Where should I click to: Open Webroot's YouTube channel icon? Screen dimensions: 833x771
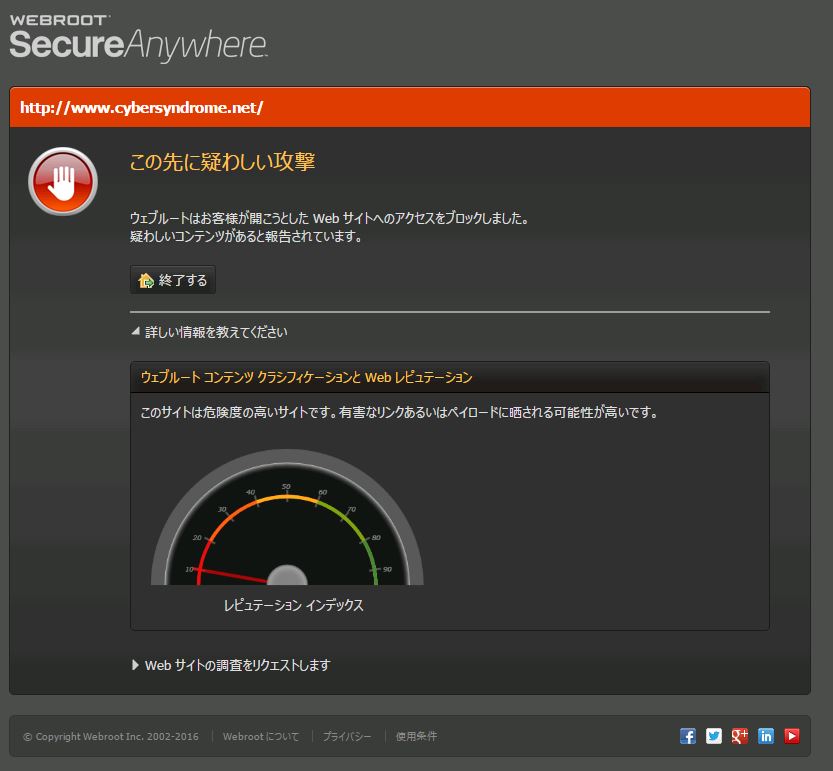[x=792, y=736]
